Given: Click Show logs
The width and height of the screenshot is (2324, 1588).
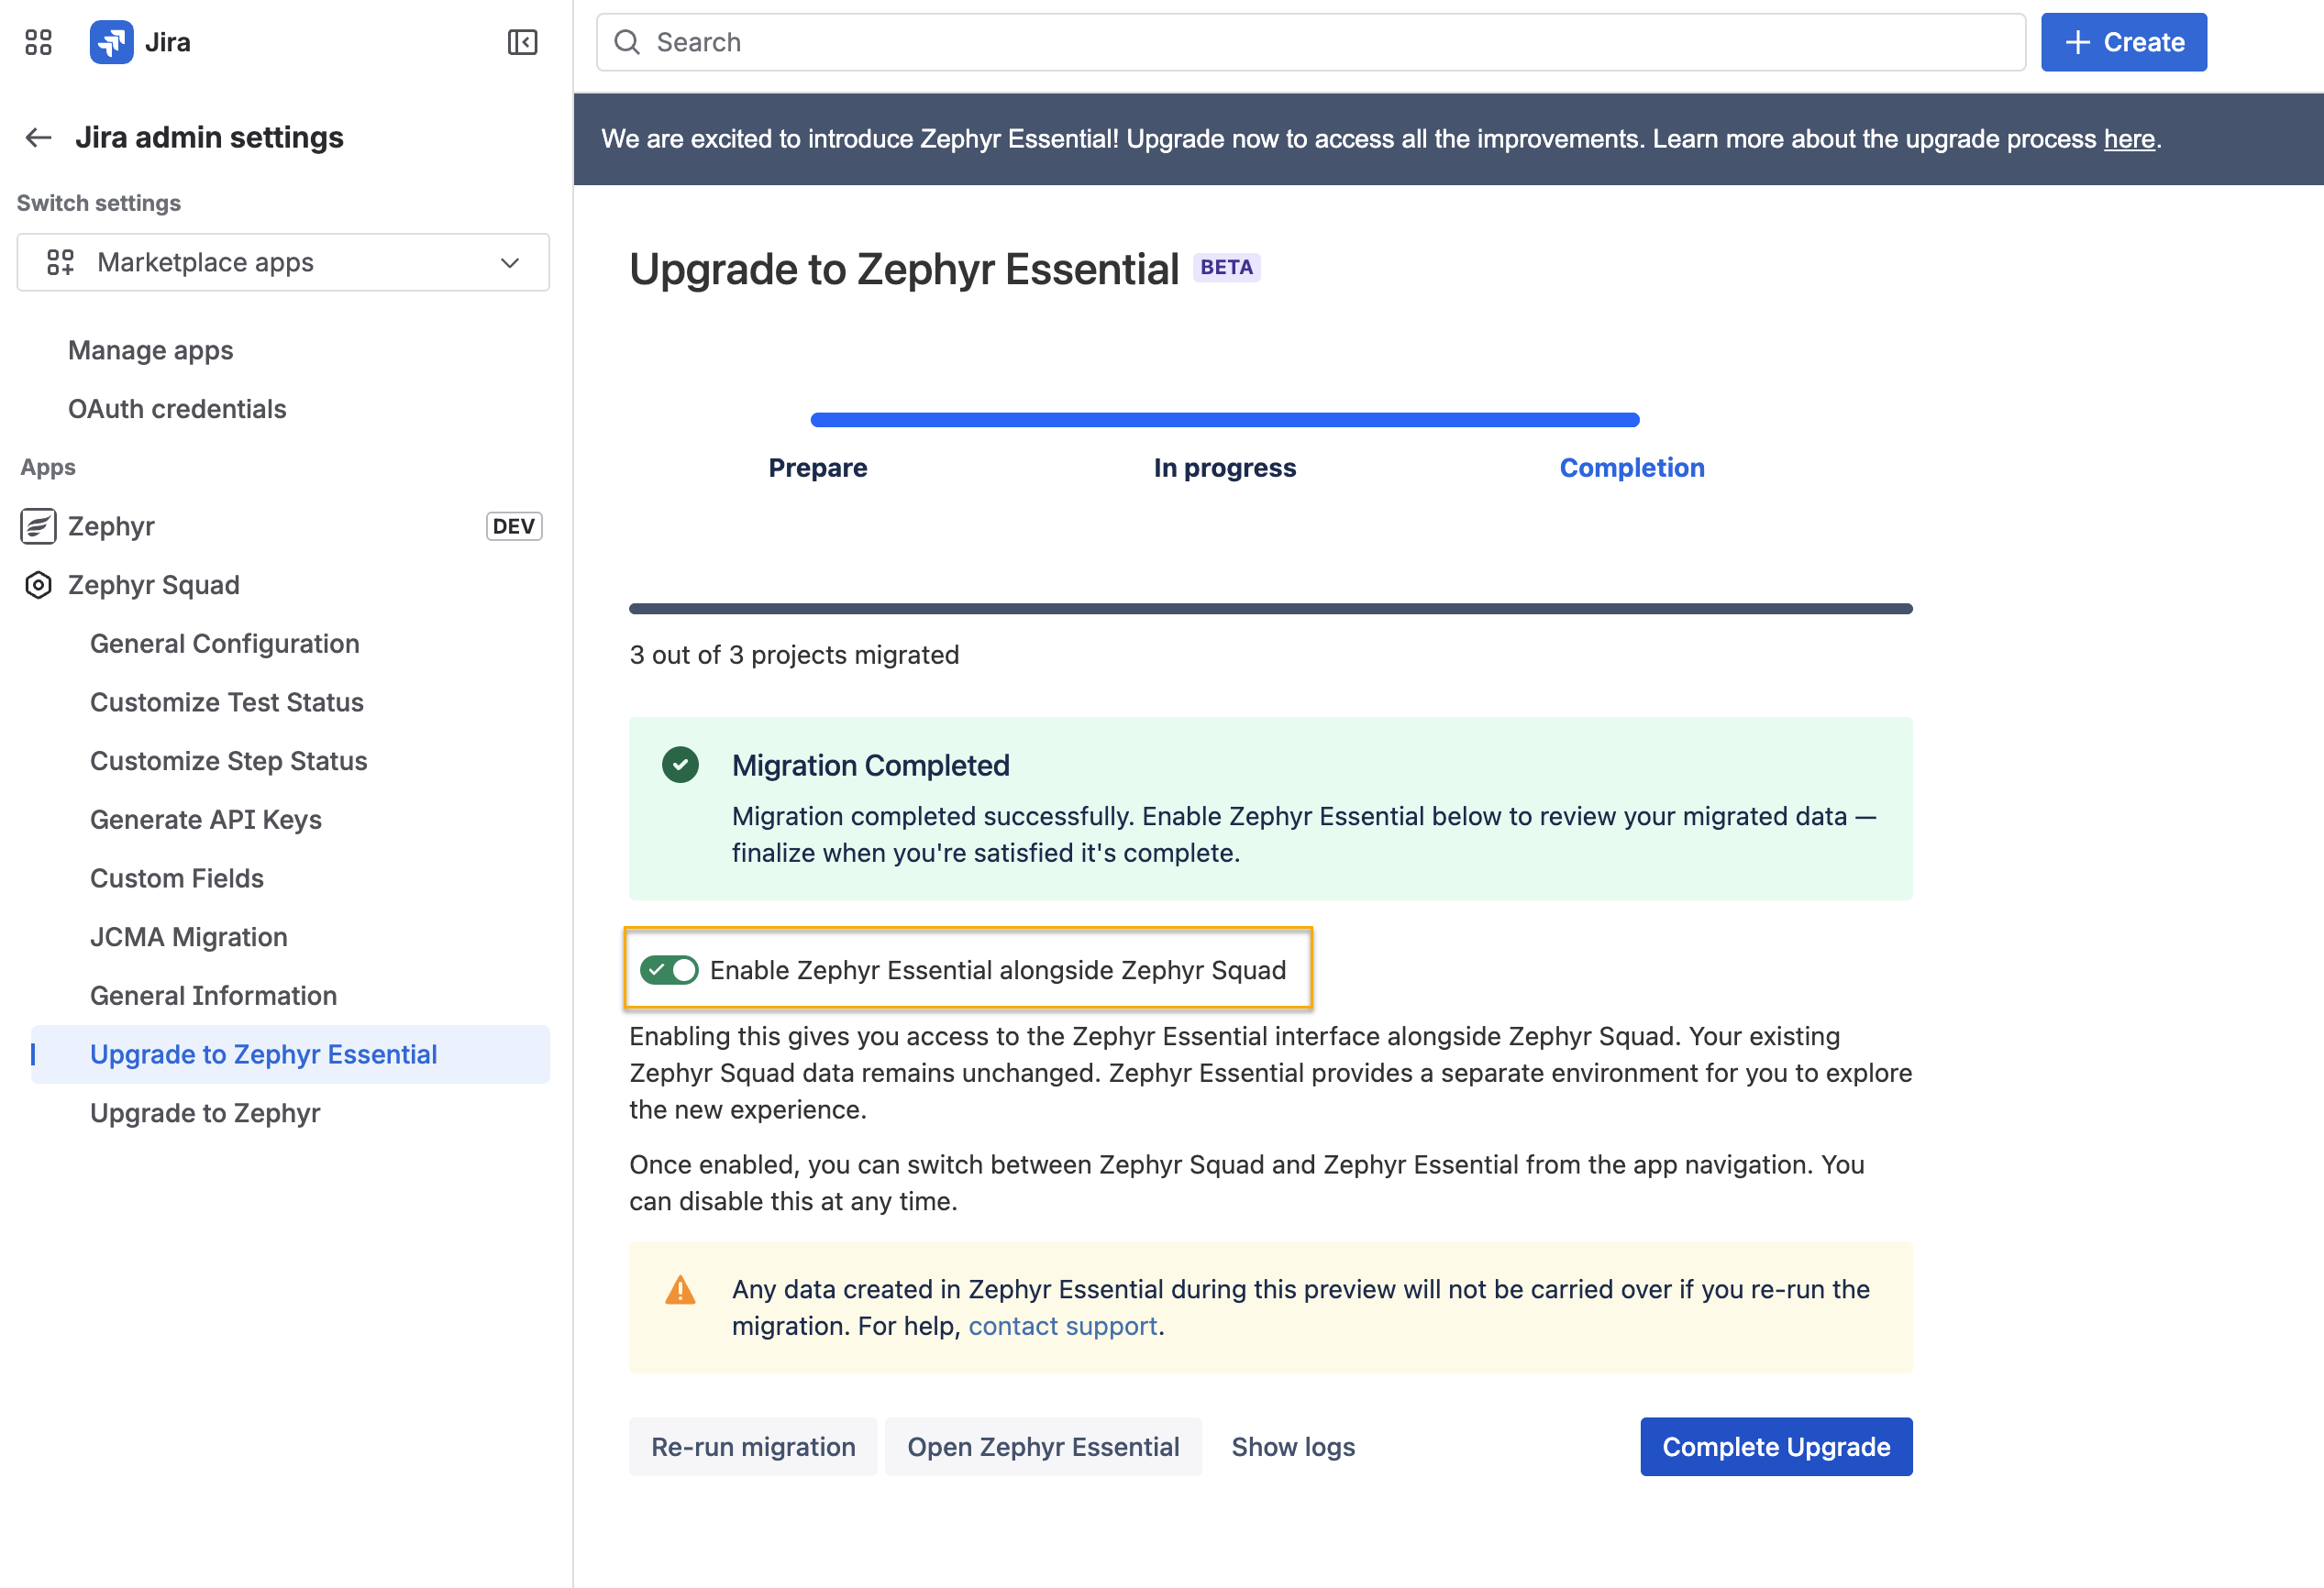Looking at the screenshot, I should [x=1293, y=1447].
